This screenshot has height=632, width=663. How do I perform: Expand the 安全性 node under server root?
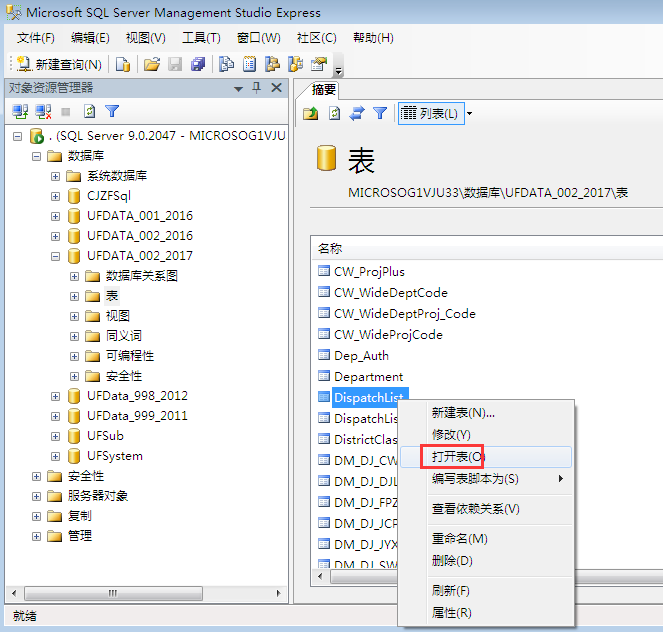coord(37,476)
